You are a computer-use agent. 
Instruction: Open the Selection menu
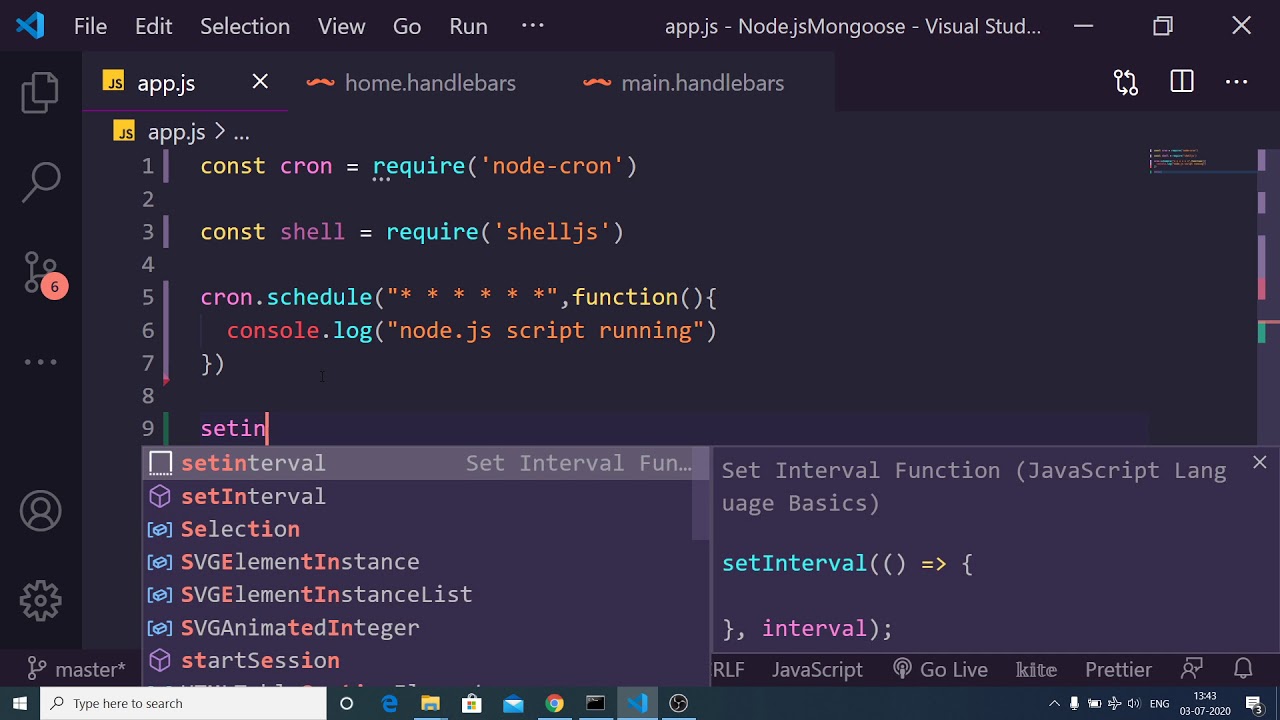(x=244, y=26)
